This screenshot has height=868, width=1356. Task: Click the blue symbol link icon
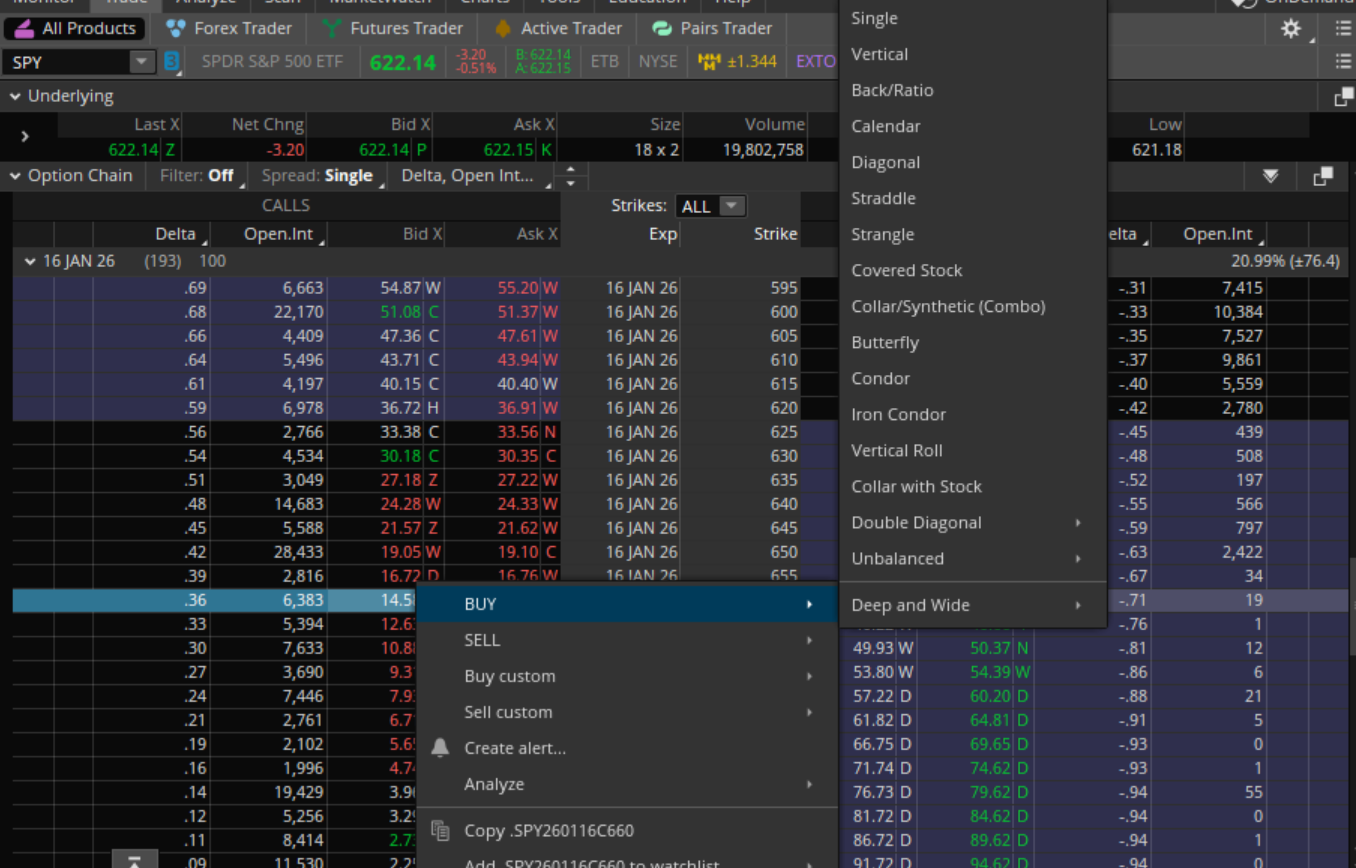coord(172,62)
